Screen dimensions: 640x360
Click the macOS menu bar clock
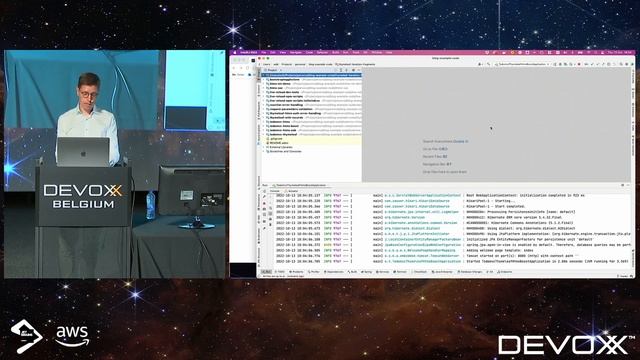(620, 52)
